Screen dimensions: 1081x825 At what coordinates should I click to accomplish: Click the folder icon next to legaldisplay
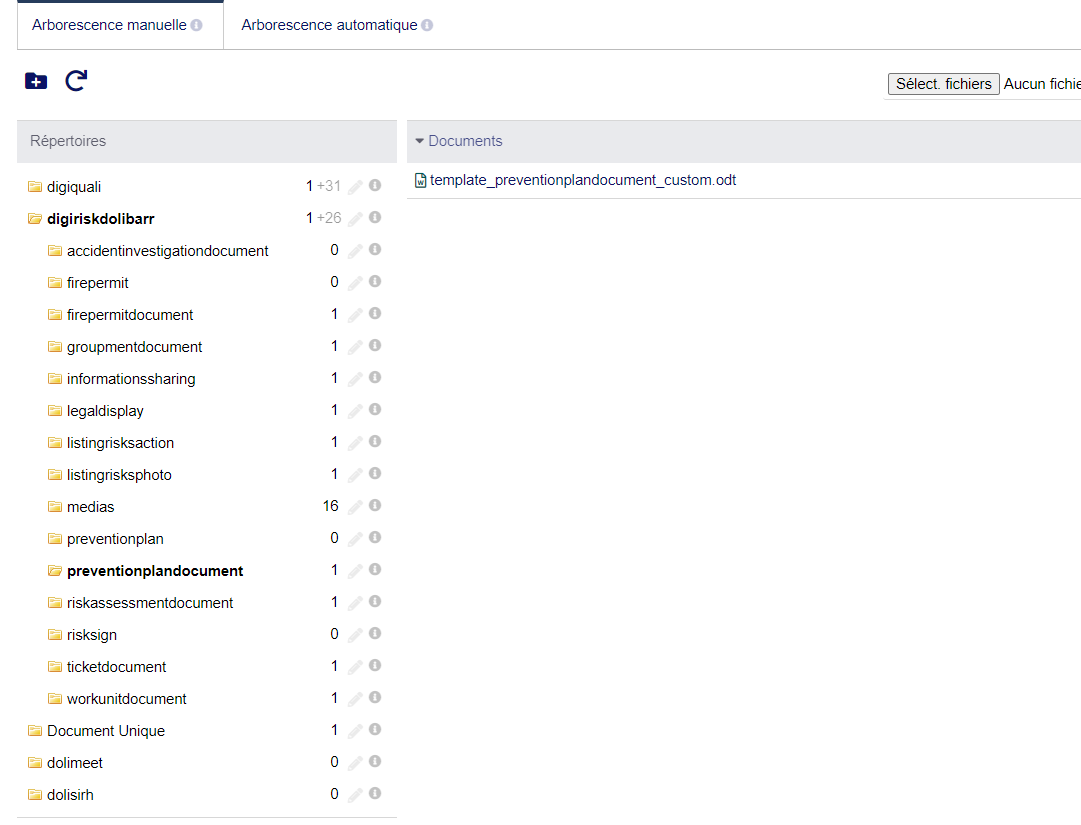55,410
